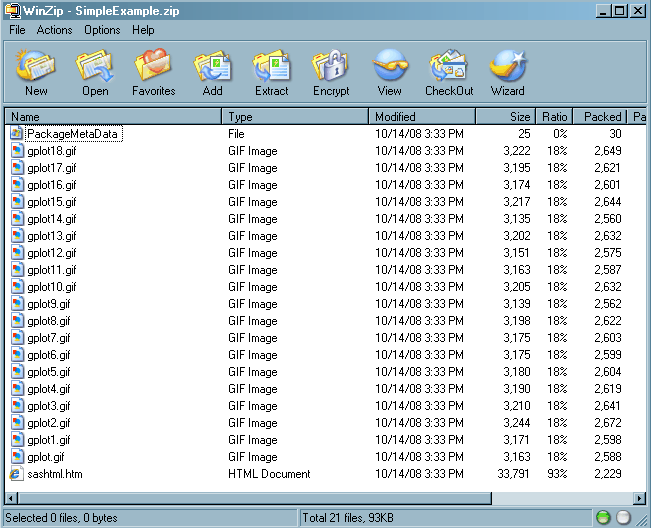The width and height of the screenshot is (651, 528).
Task: Click the PackageMetaData file icon
Action: 16,134
